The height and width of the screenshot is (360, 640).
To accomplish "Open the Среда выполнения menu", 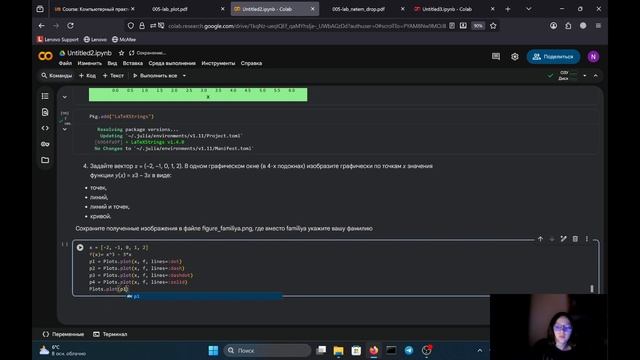I will pyautogui.click(x=172, y=63).
